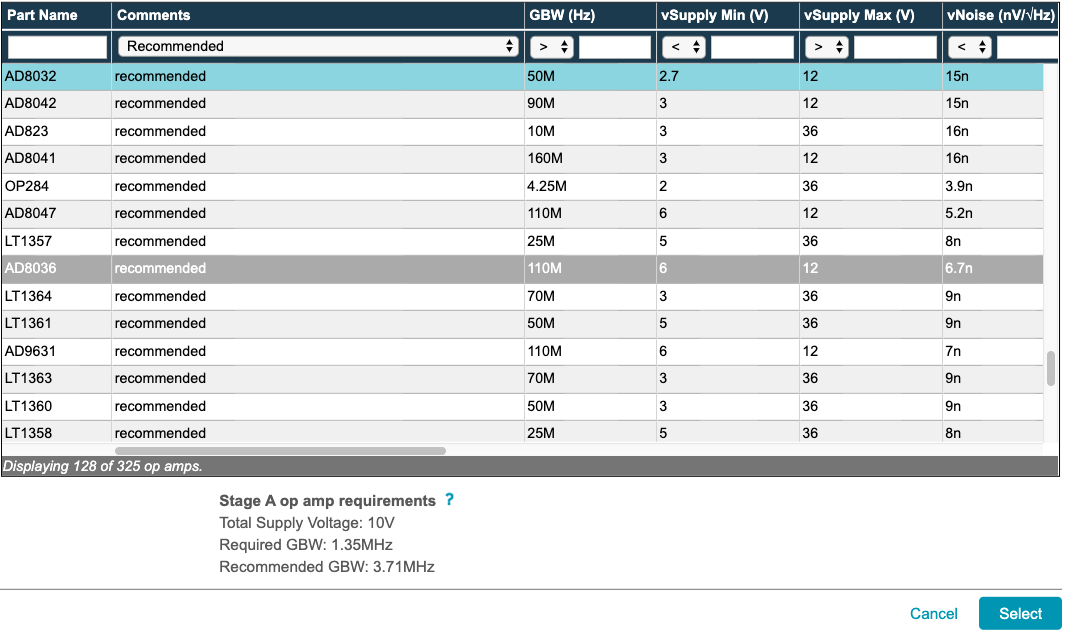The image size is (1070, 633).
Task: Select the AD8042 part row
Action: (522, 104)
